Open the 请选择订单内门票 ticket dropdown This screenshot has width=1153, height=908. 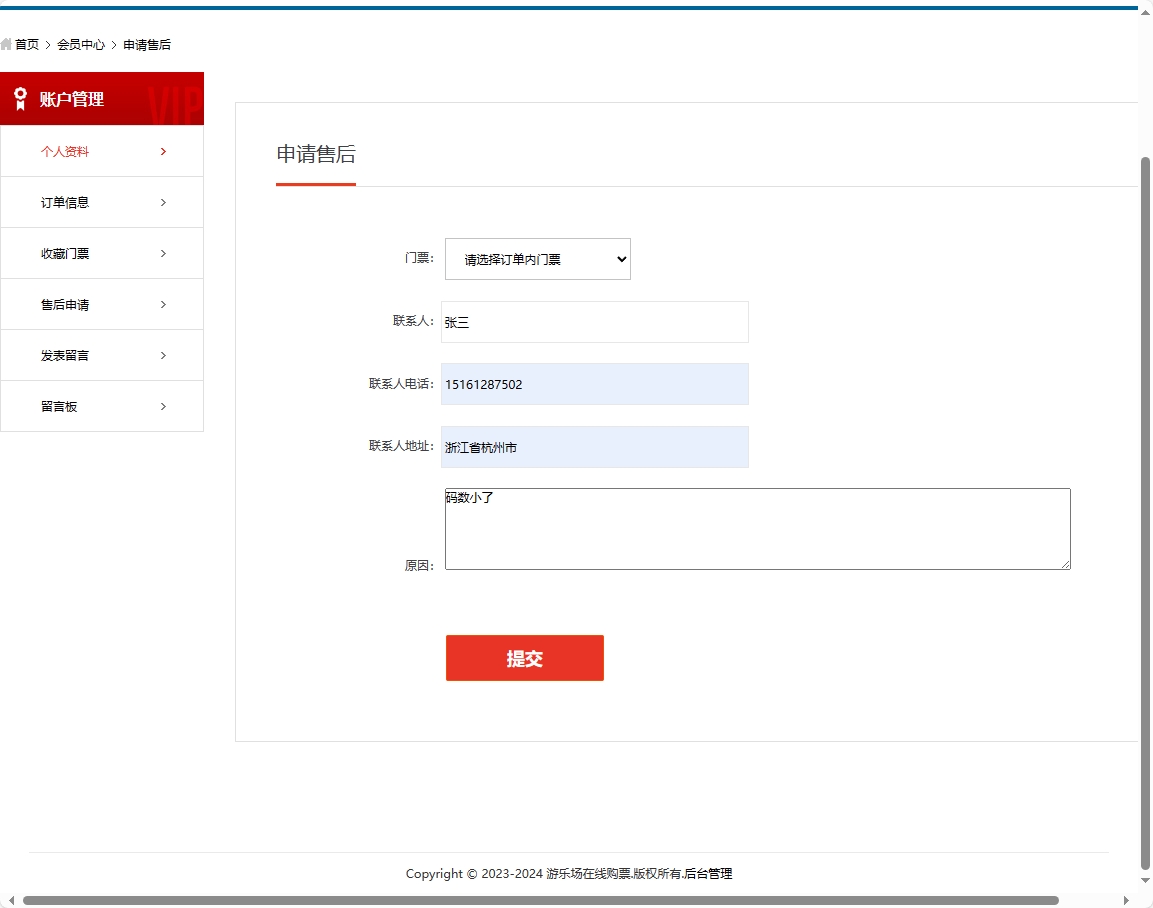coord(537,258)
